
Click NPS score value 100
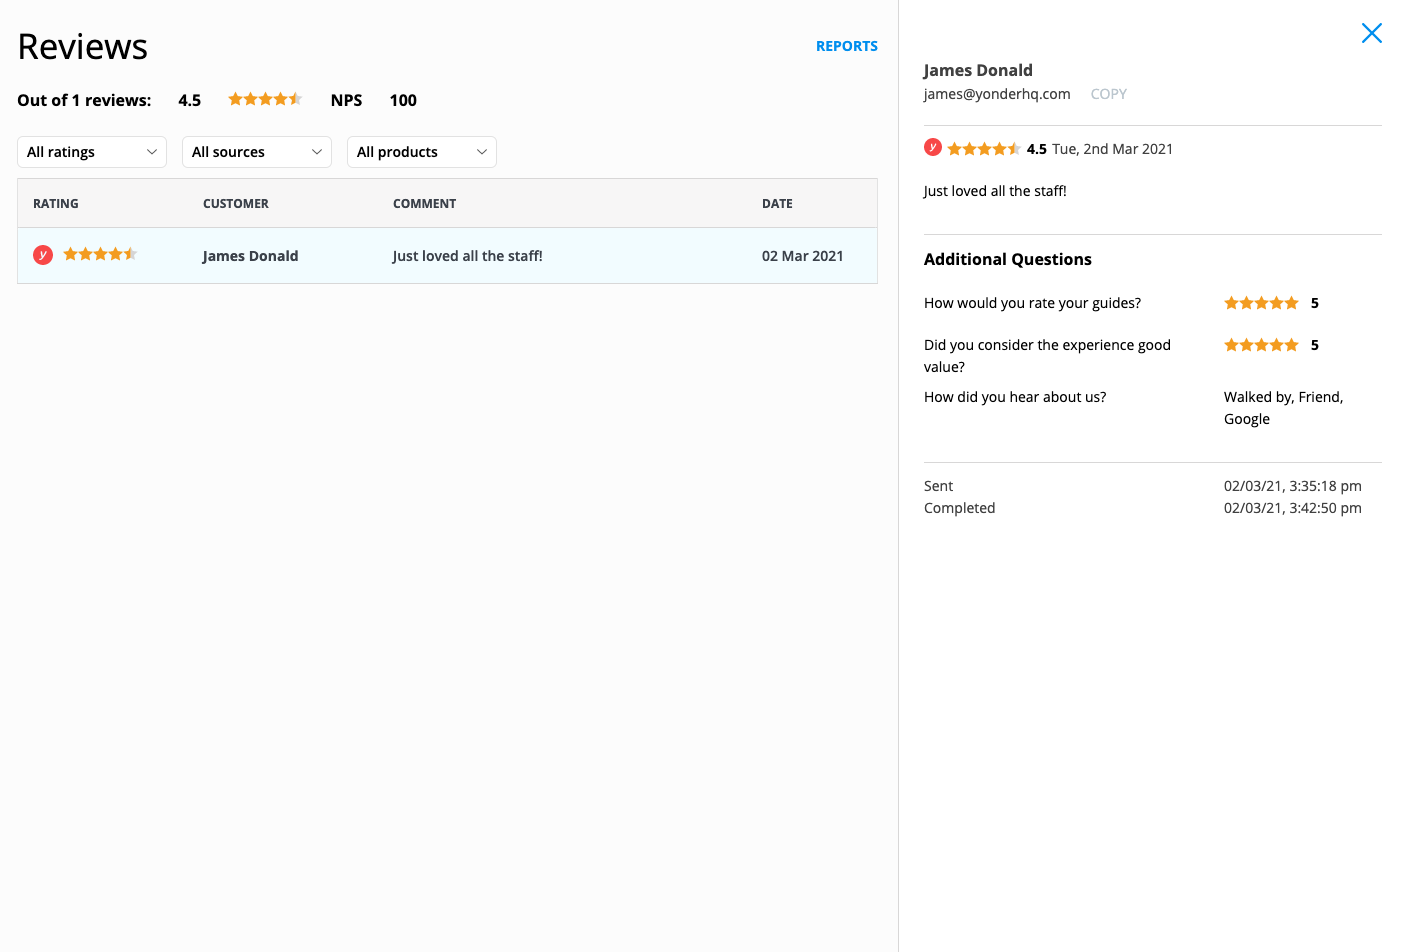pyautogui.click(x=403, y=100)
